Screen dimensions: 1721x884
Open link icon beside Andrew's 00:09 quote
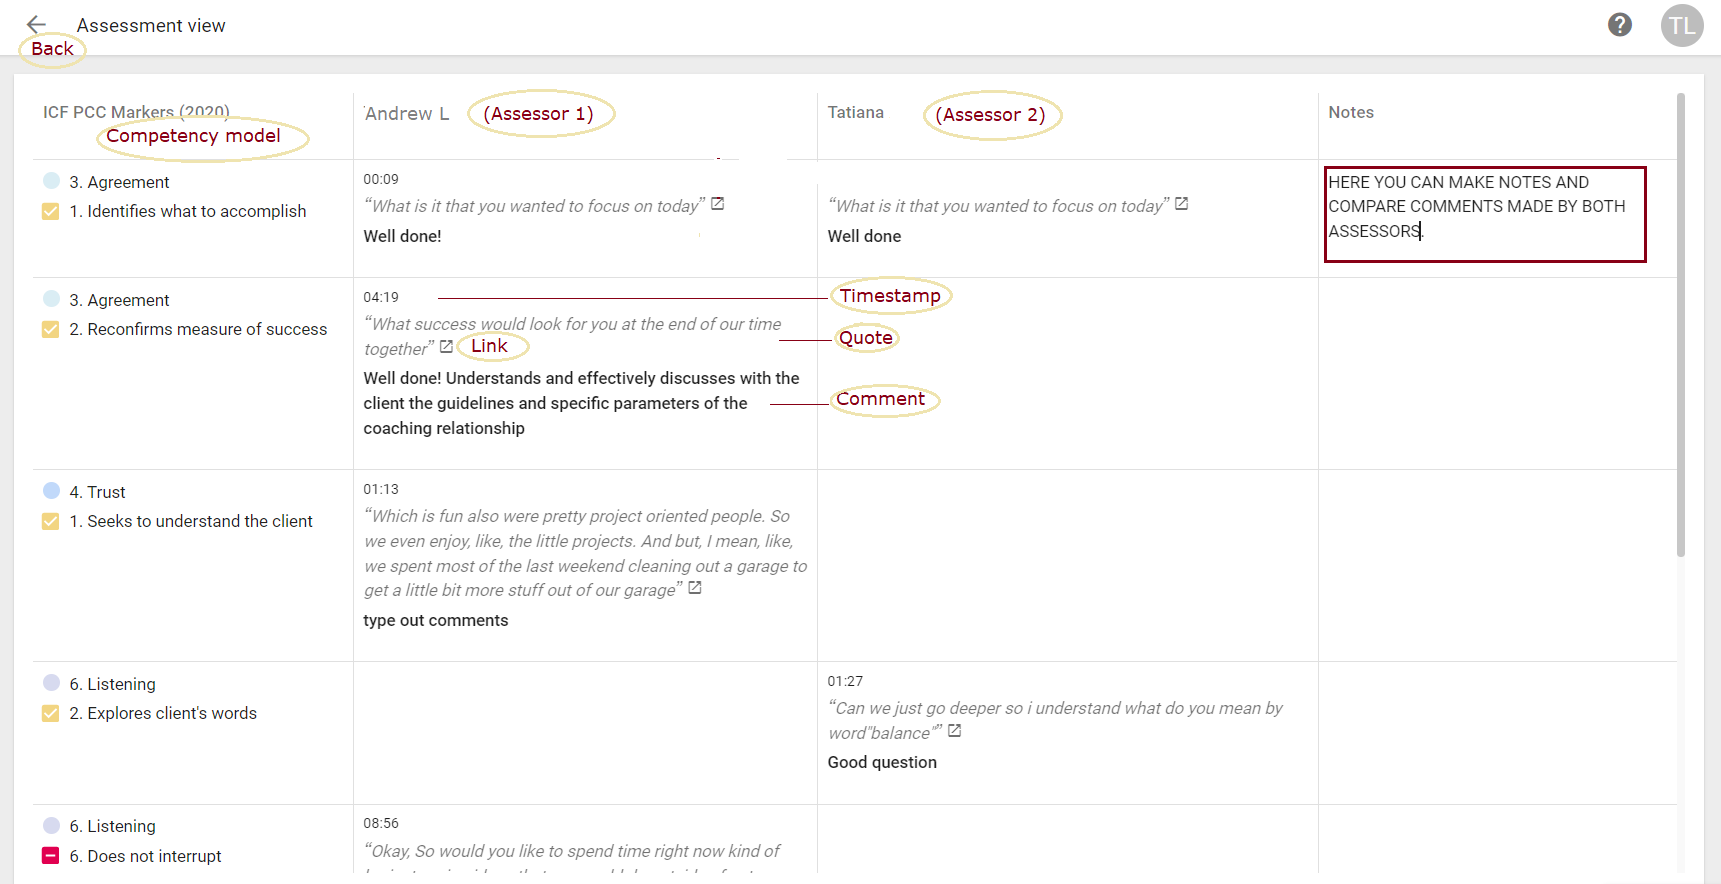(x=717, y=204)
